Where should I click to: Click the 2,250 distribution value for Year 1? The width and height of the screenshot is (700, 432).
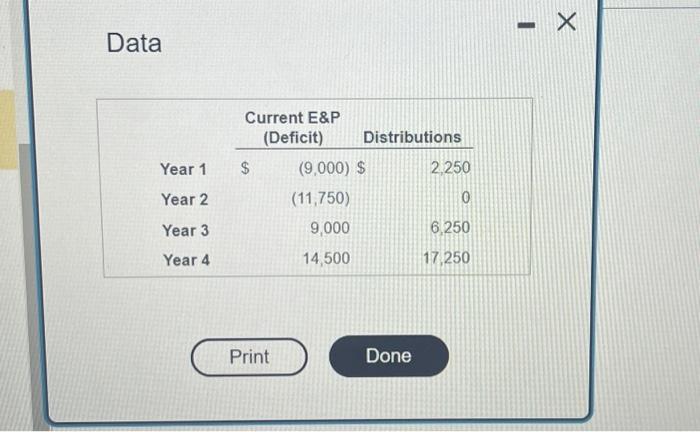450,168
